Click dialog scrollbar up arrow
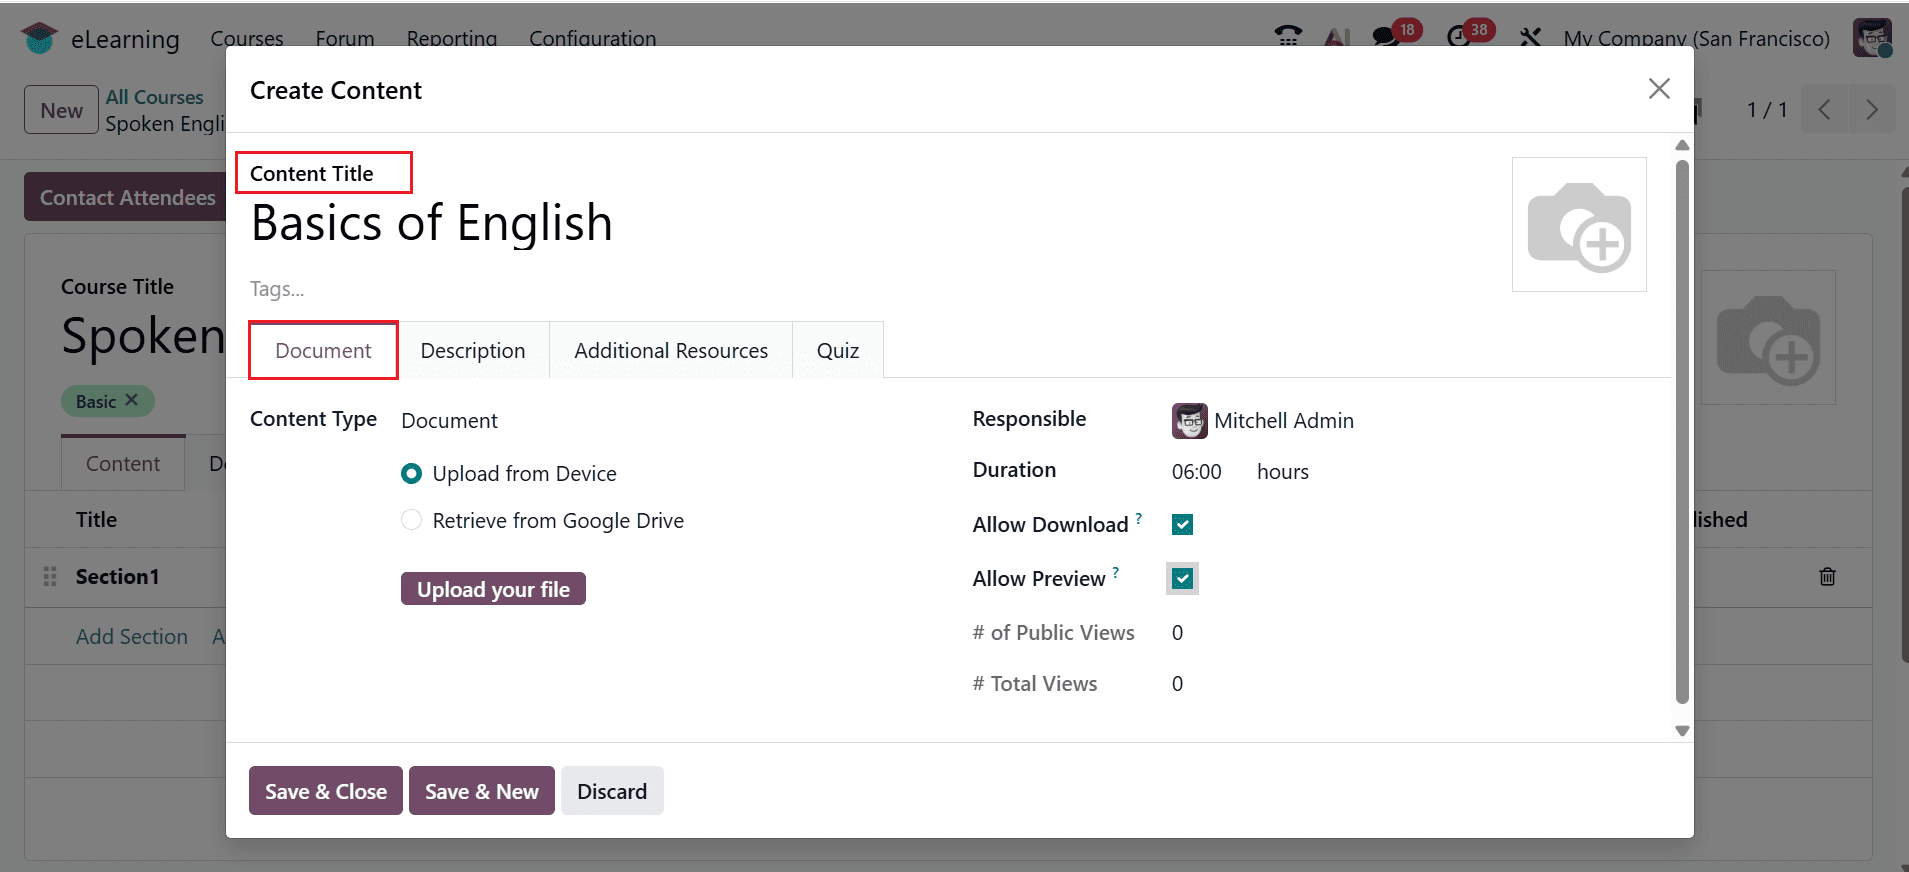Viewport: 1909px width, 872px height. point(1682,146)
